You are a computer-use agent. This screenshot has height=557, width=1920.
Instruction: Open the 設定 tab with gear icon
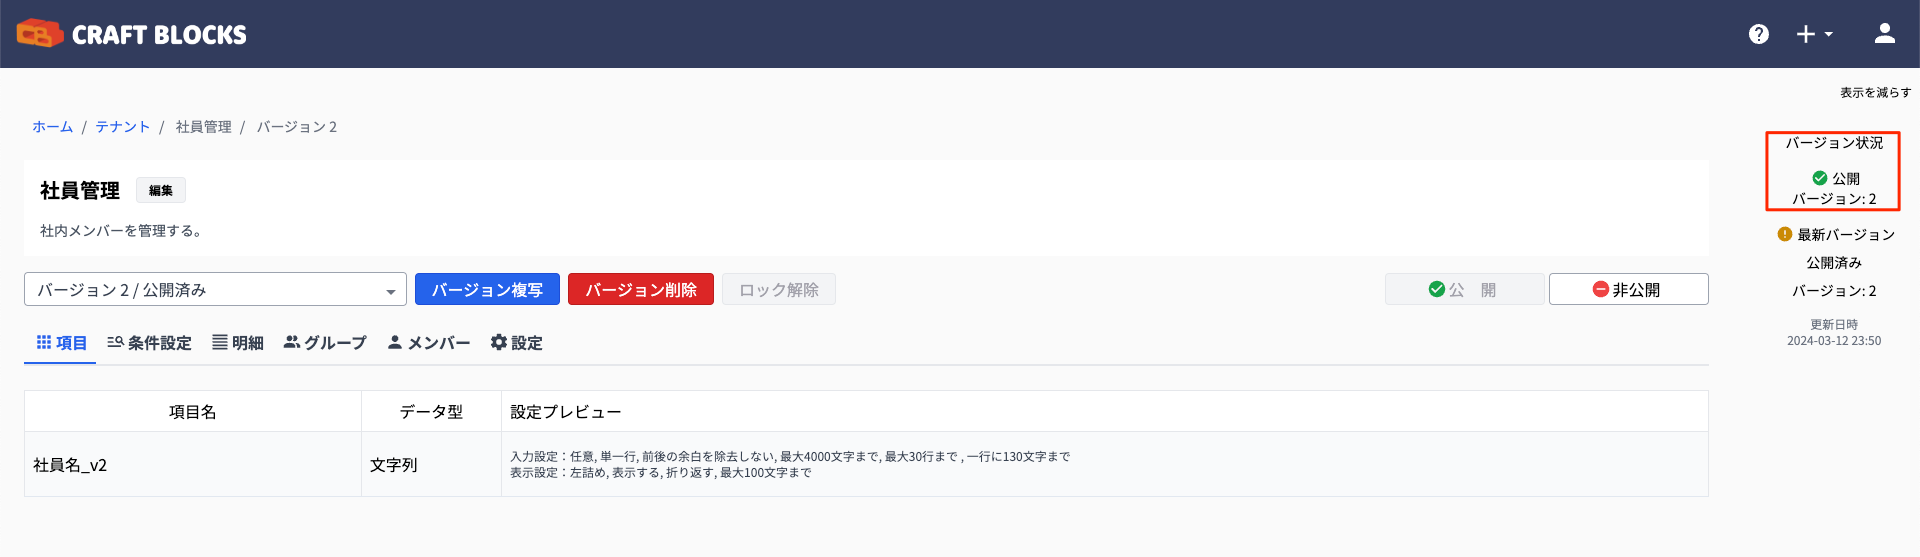516,343
